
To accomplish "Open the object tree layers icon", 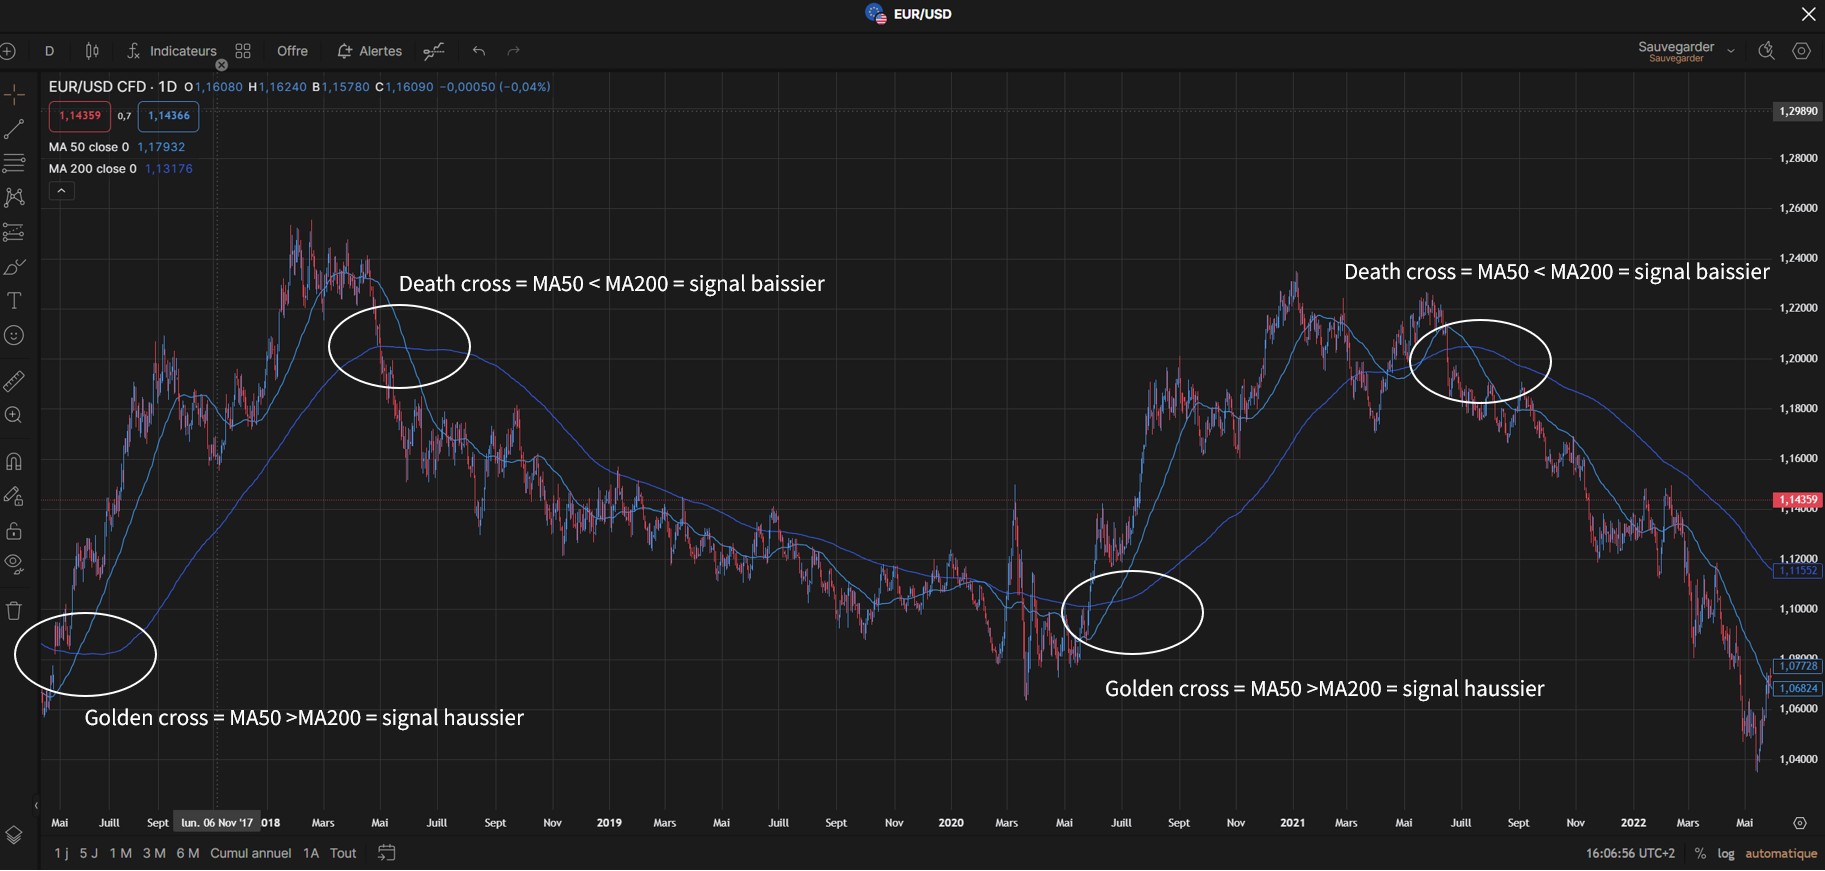I will tap(14, 834).
